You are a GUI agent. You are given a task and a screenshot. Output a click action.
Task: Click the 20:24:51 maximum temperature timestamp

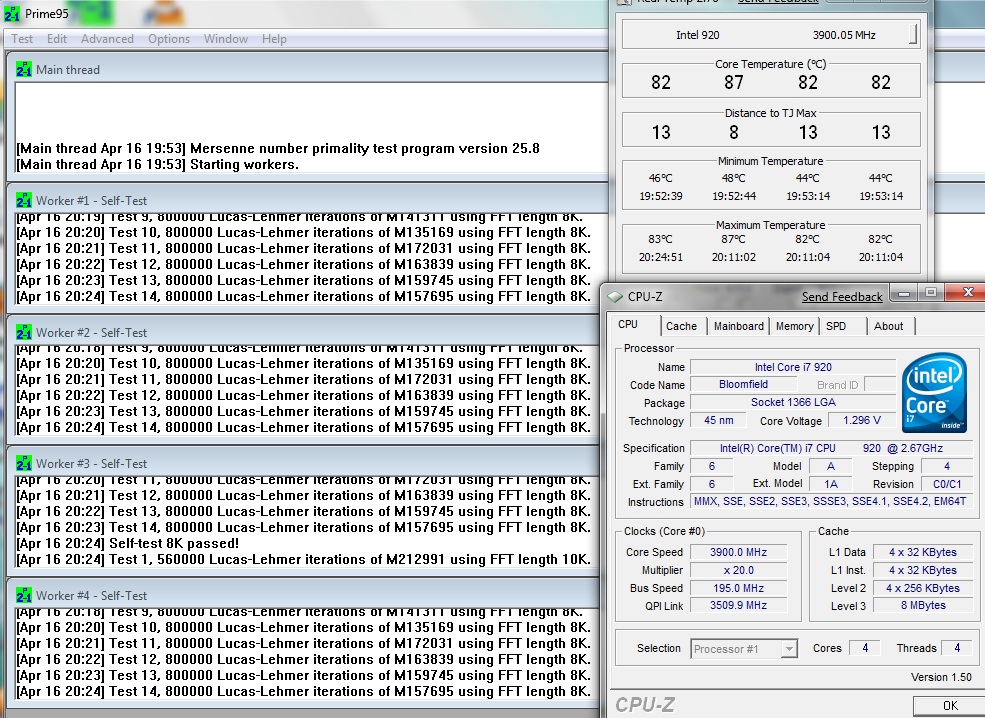660,257
